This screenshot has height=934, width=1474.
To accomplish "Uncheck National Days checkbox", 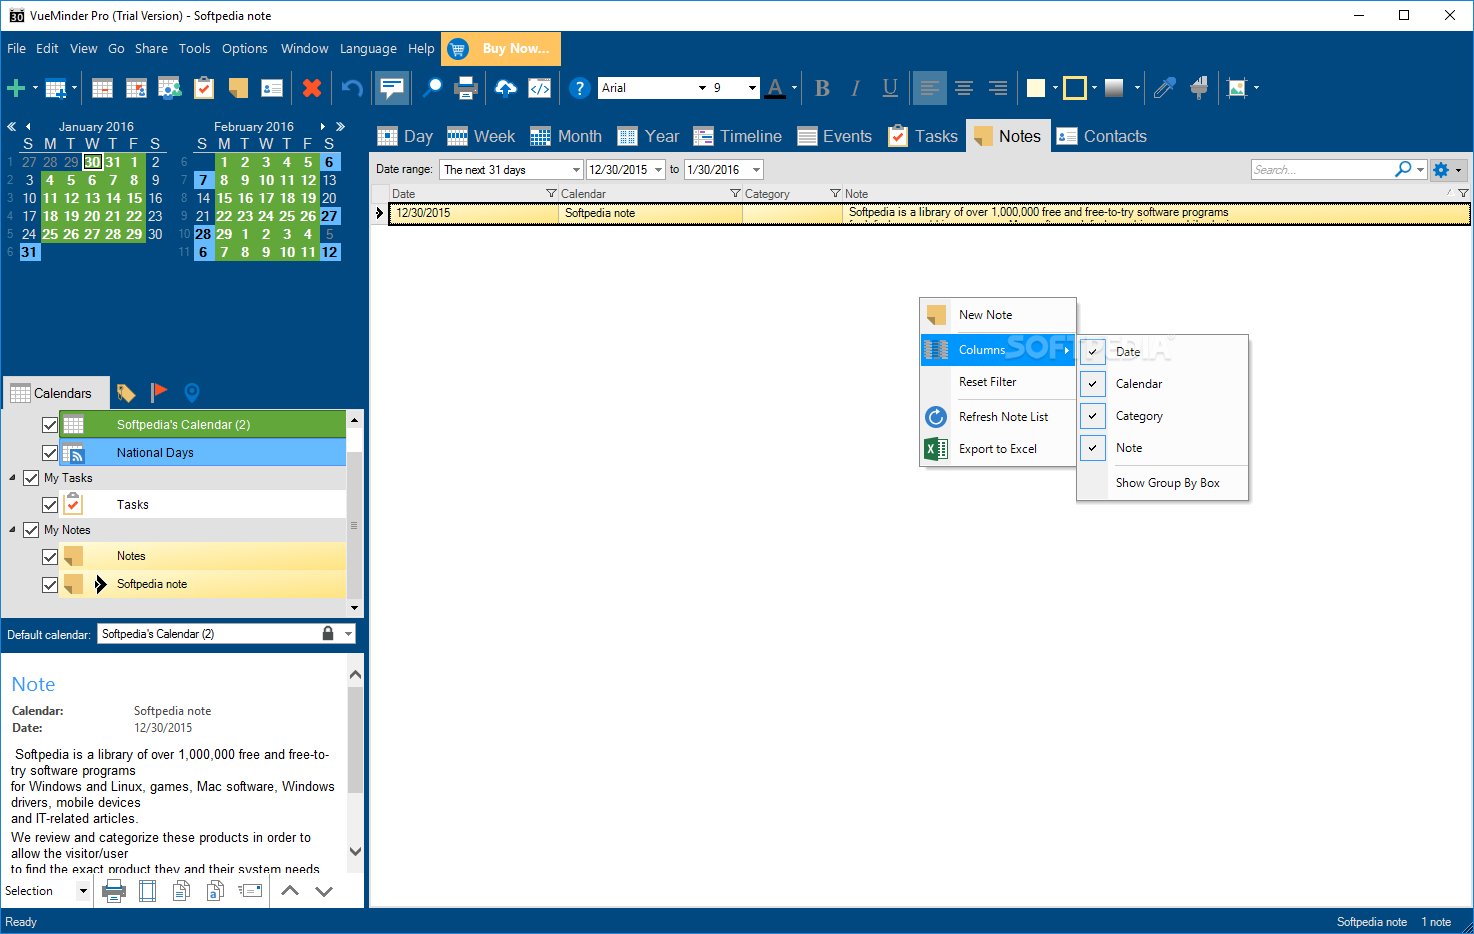I will pos(50,453).
